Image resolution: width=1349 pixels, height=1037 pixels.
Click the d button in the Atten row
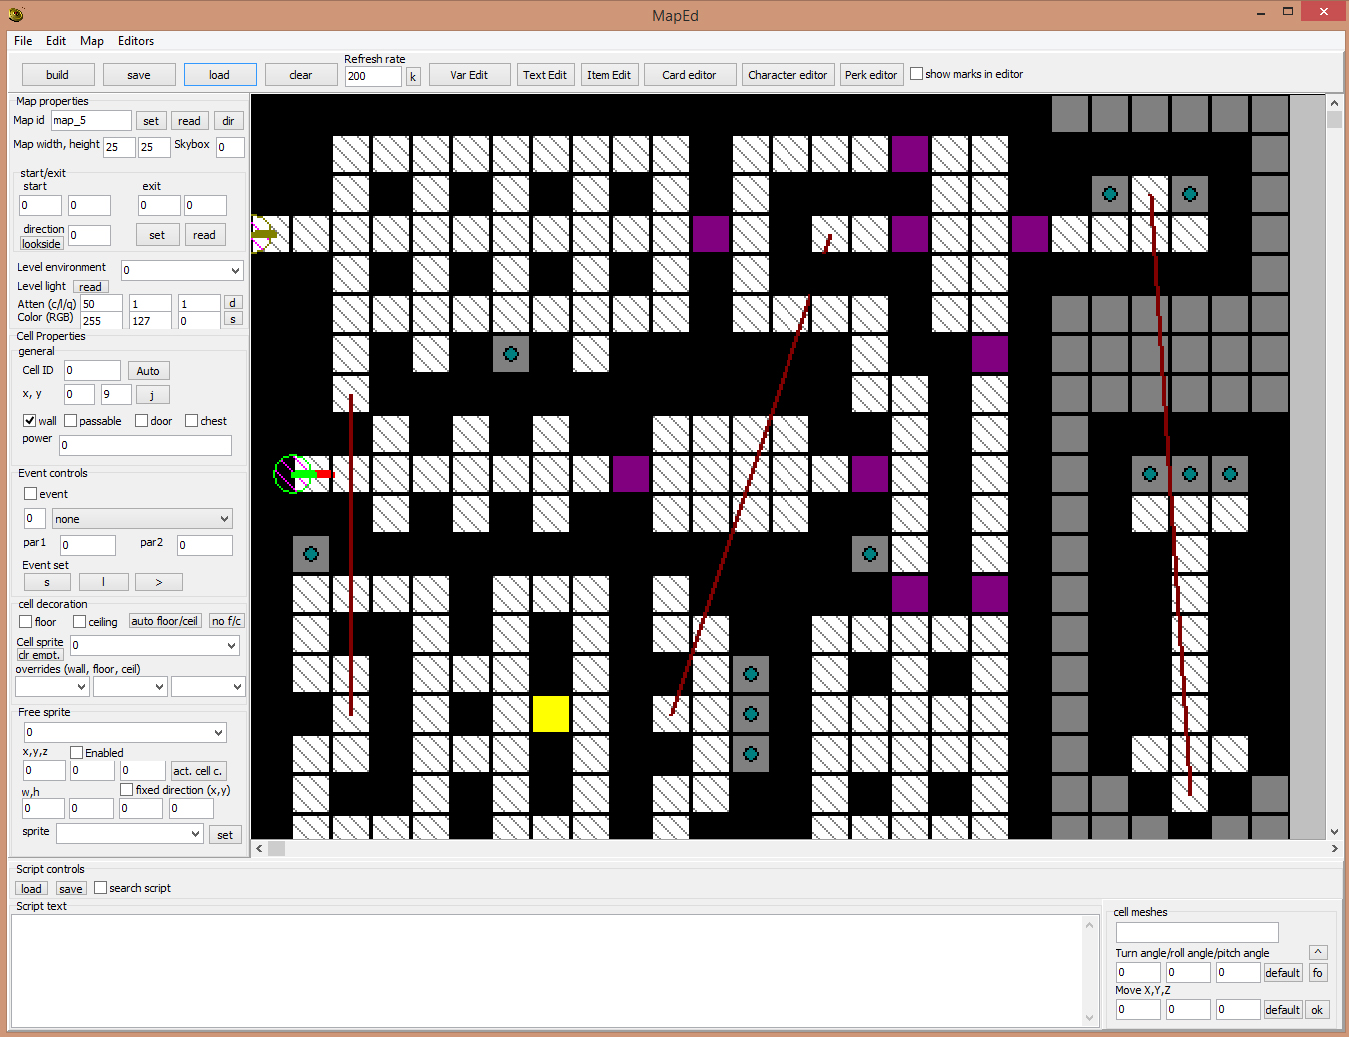point(232,303)
